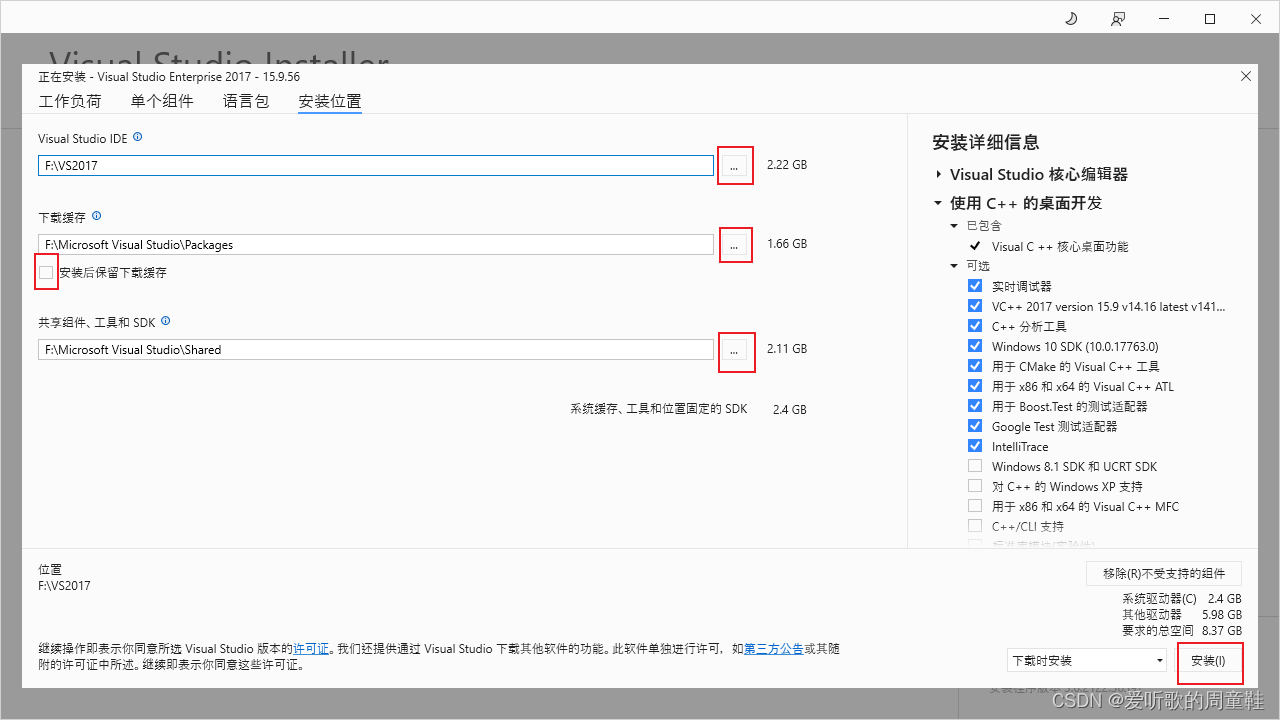Expand Visual Studio 核心编辑器
This screenshot has width=1280, height=720.
[x=937, y=173]
